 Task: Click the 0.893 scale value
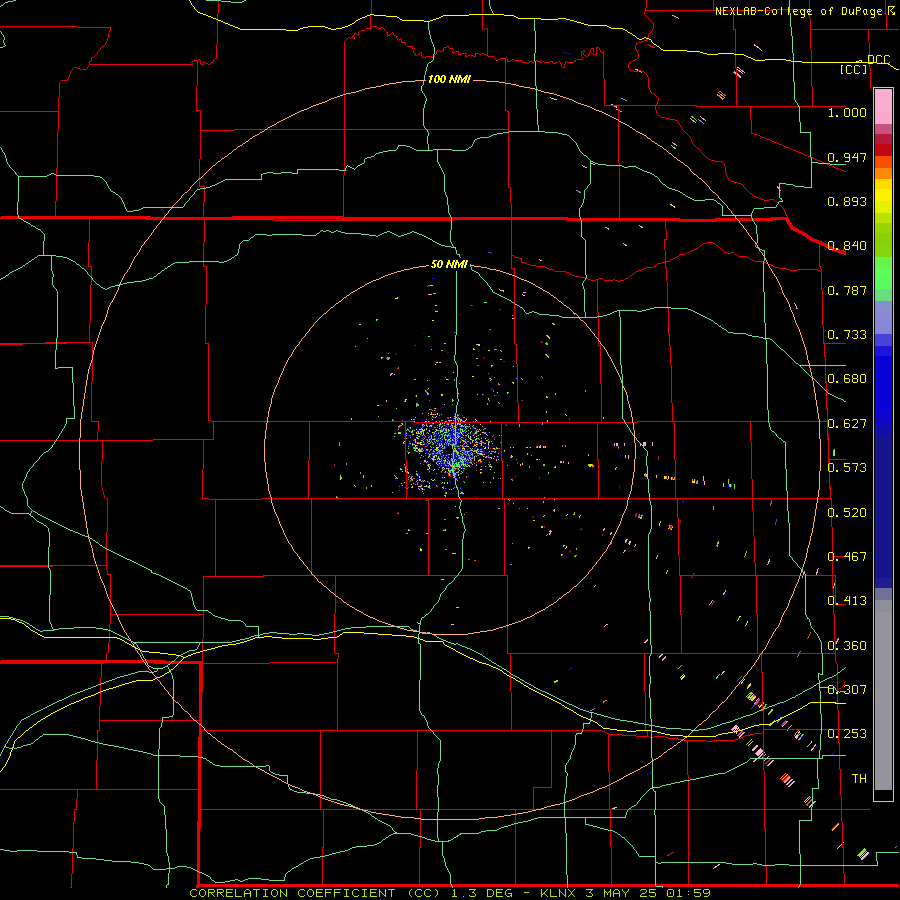pyautogui.click(x=847, y=201)
